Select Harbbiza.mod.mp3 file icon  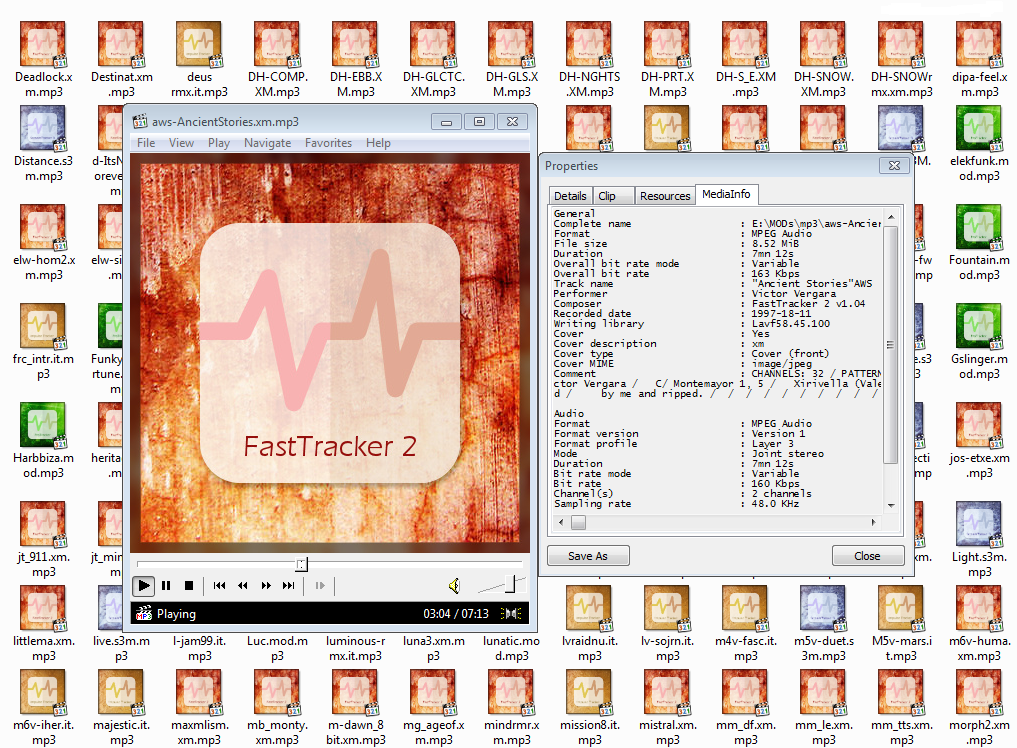[x=43, y=426]
